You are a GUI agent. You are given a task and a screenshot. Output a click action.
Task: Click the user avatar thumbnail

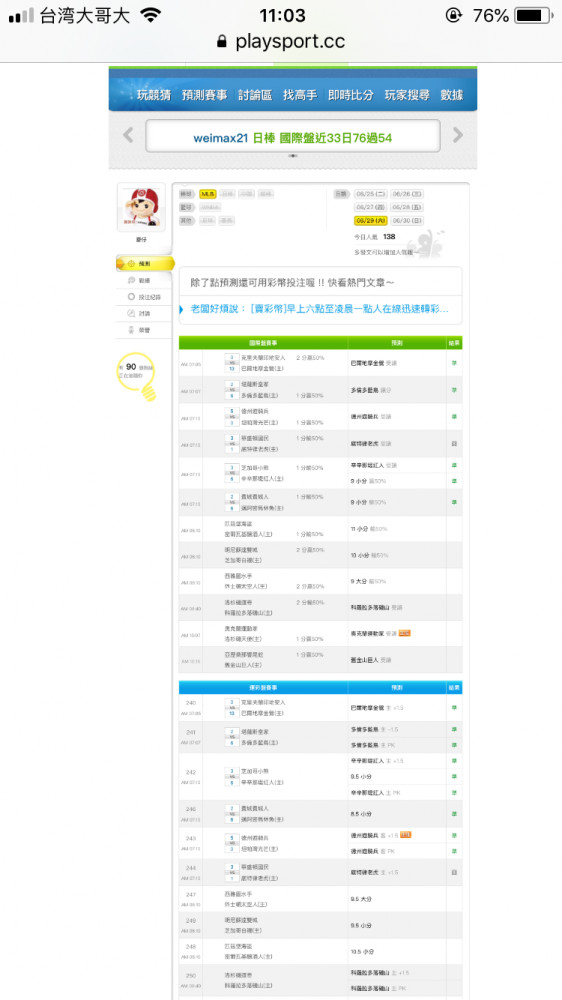[141, 209]
